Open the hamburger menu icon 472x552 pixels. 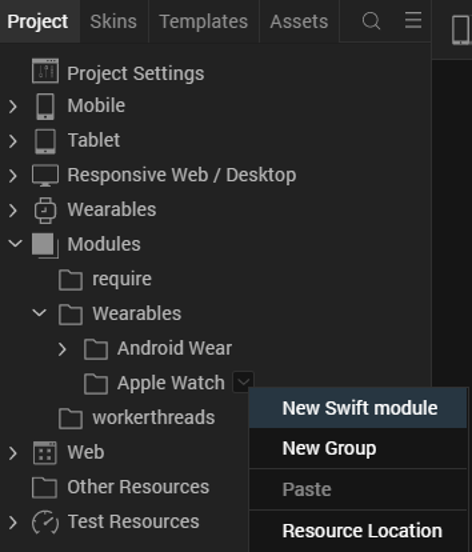tap(413, 20)
